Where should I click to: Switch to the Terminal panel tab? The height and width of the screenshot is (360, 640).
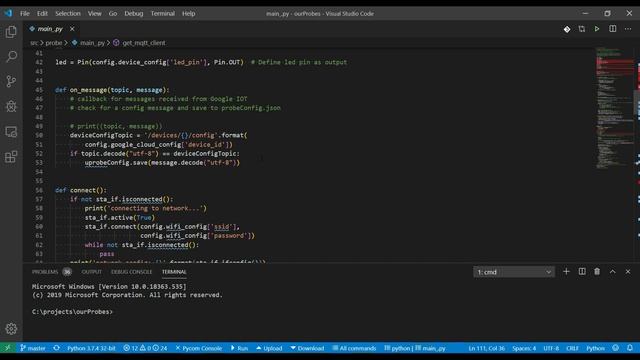[174, 272]
